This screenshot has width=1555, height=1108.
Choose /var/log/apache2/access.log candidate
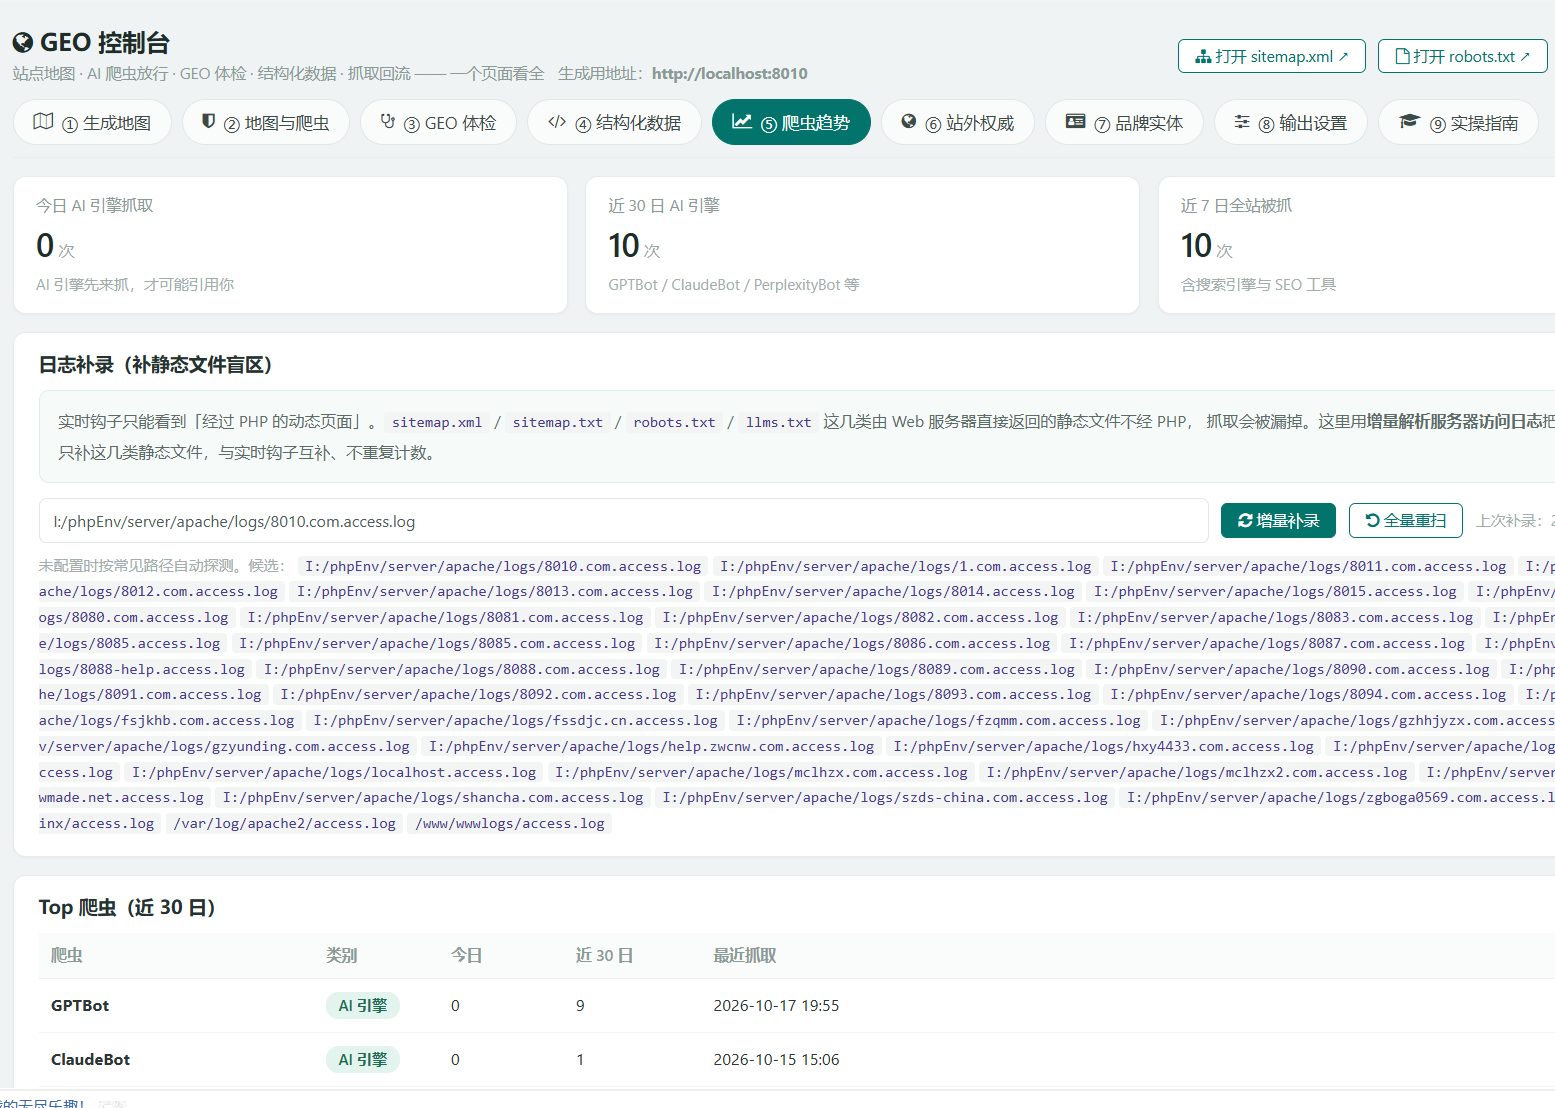coord(284,824)
